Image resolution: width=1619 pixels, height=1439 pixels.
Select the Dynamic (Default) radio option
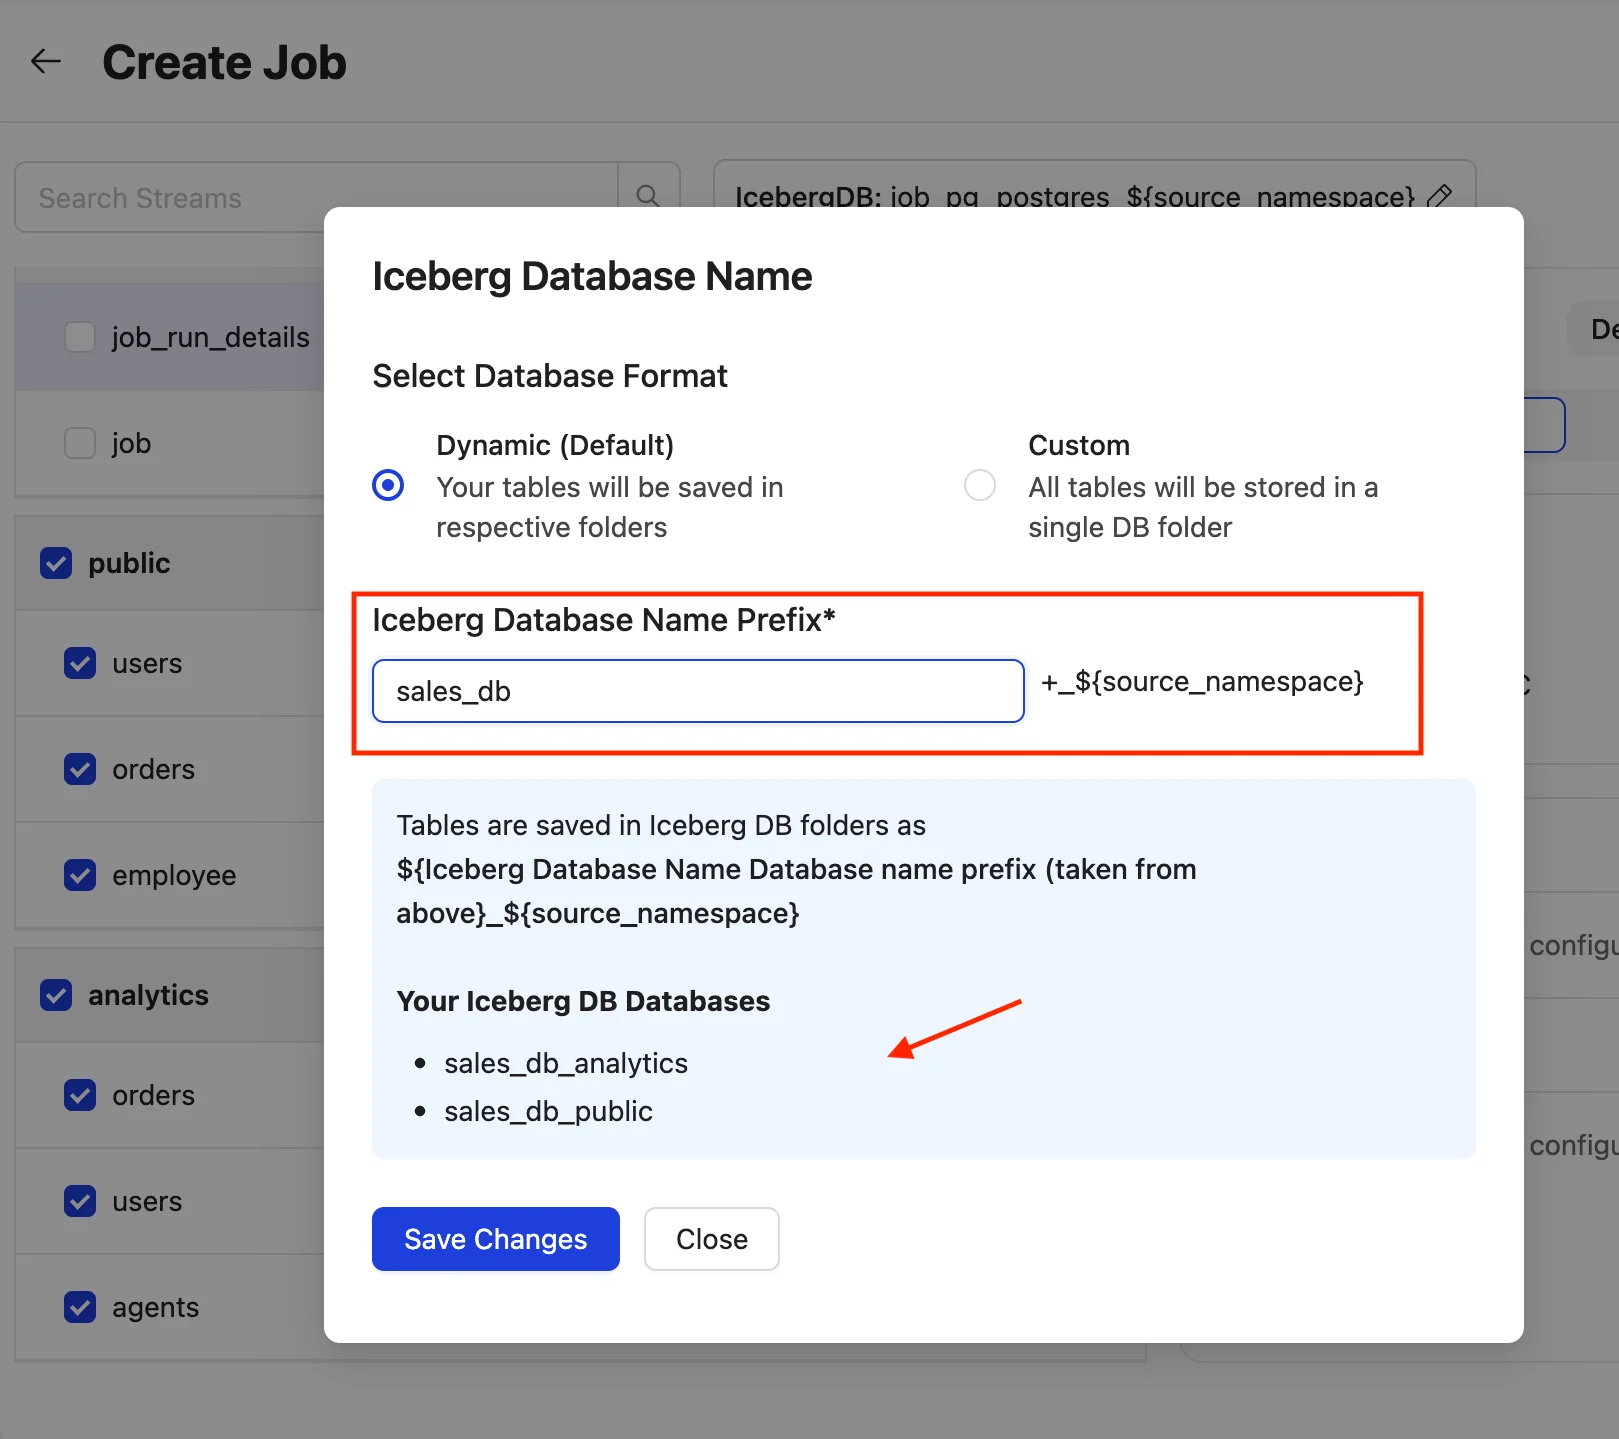point(388,486)
